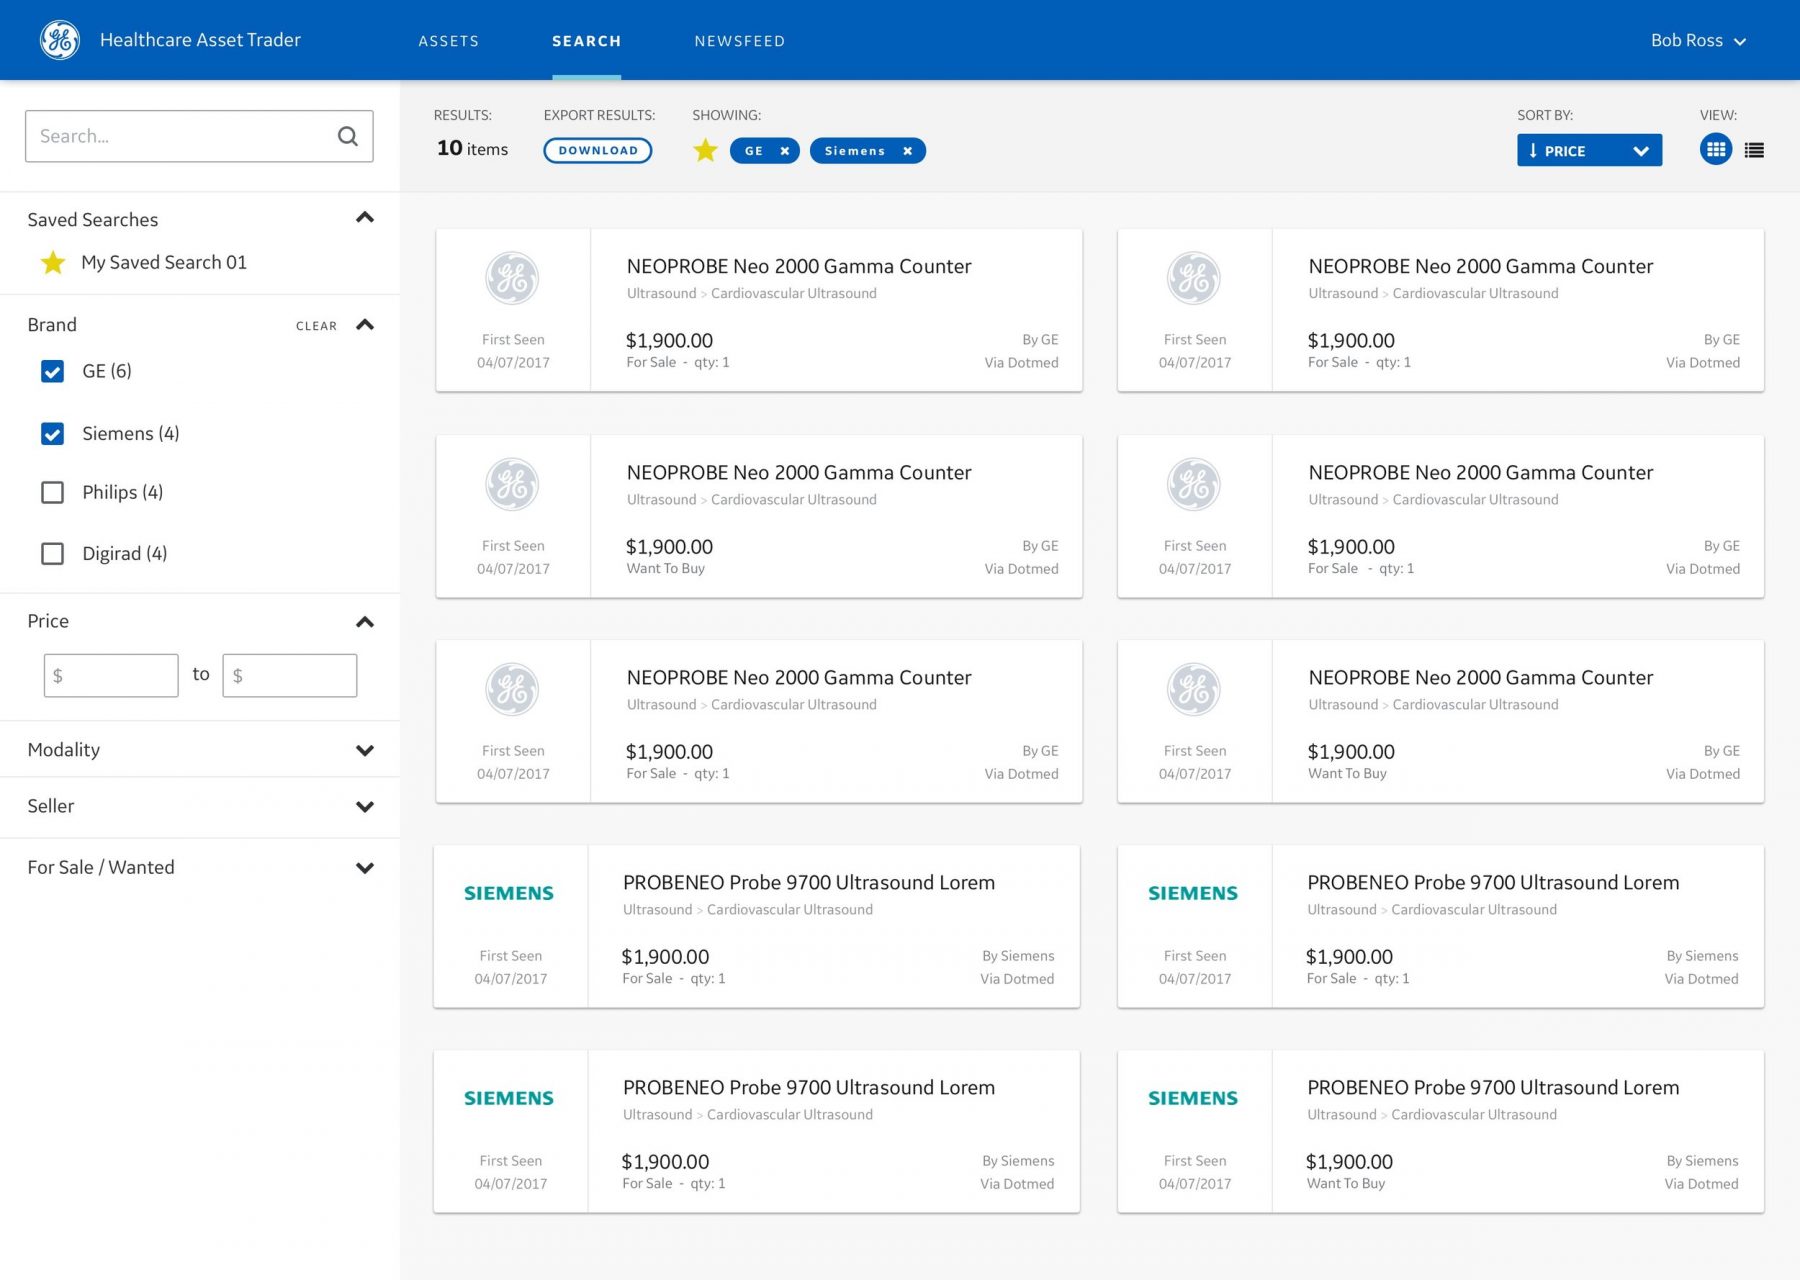Click the yellow star in Showing filters
The image size is (1800, 1280).
pyautogui.click(x=706, y=150)
